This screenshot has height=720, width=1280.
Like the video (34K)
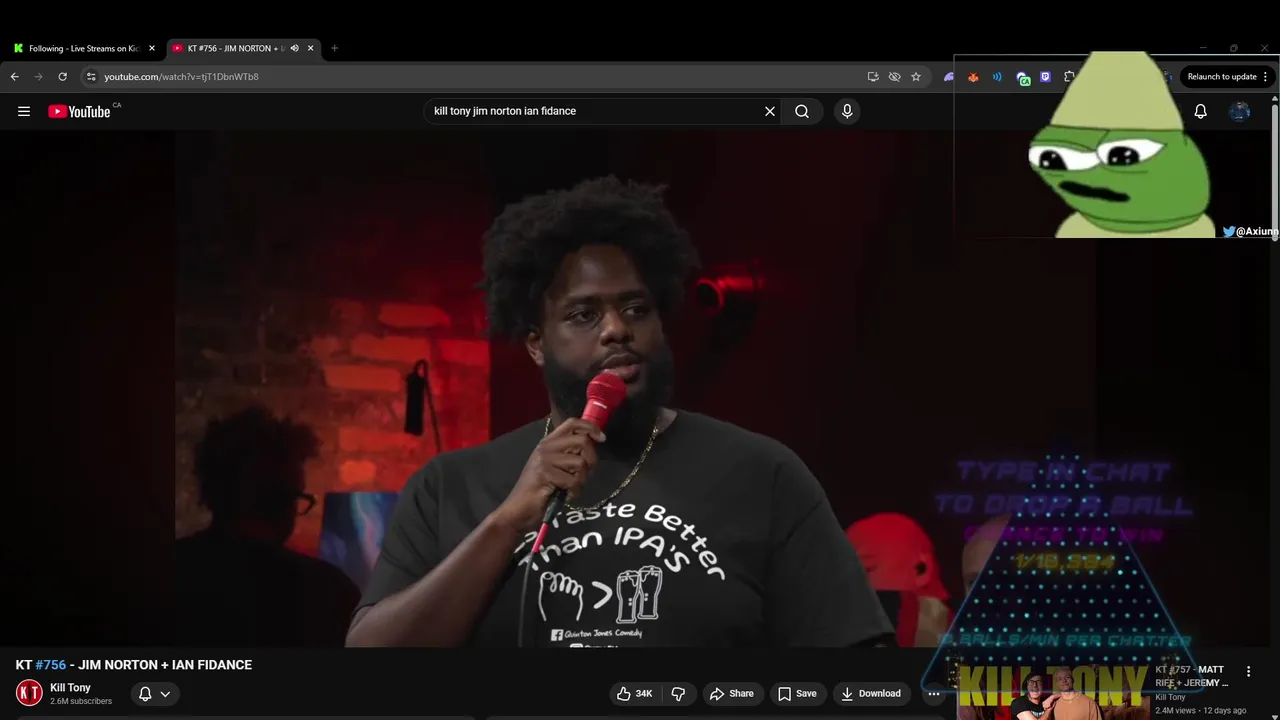click(x=635, y=693)
